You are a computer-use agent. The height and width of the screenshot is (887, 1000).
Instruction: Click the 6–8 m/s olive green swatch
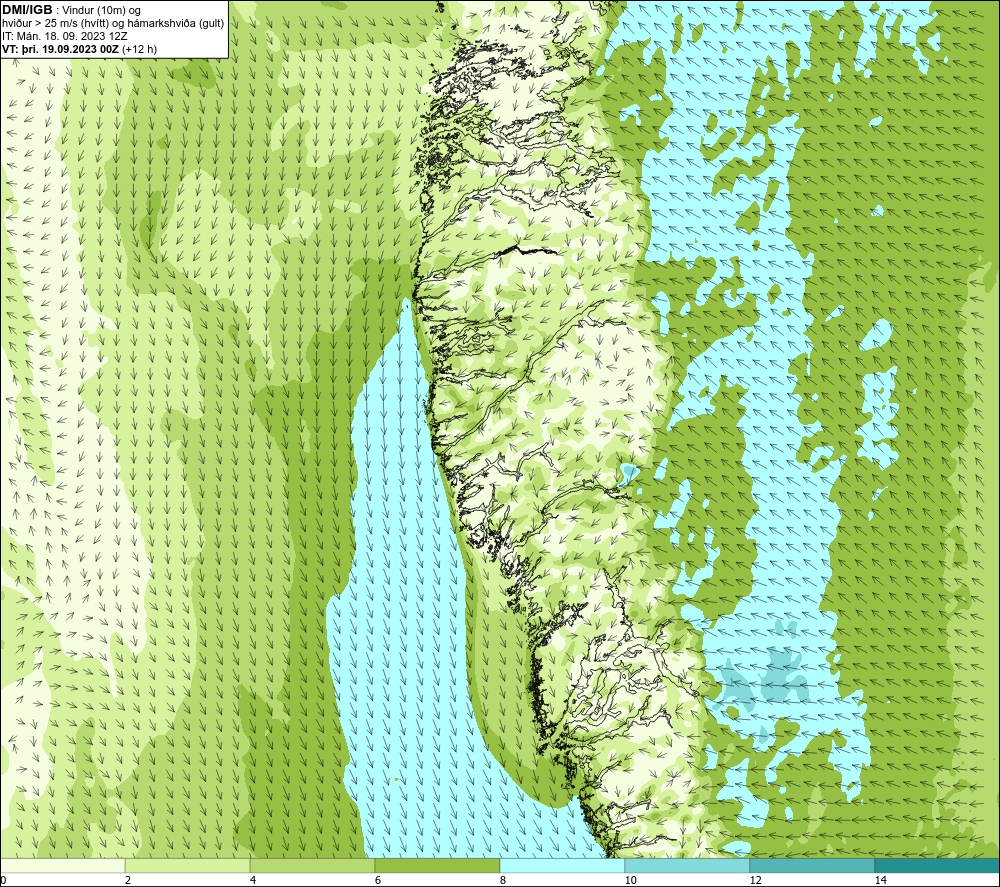point(437,866)
